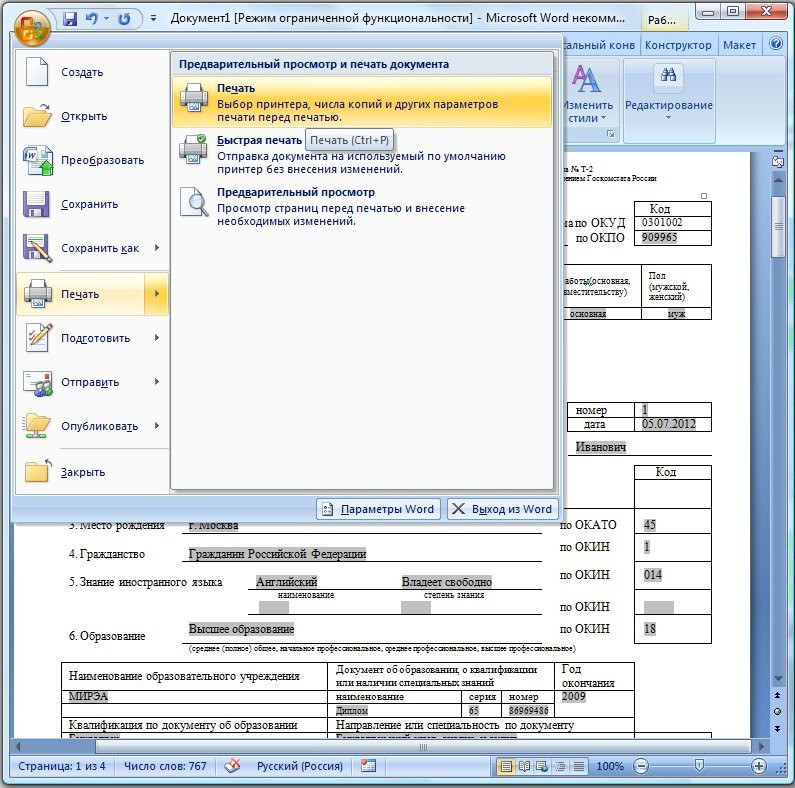795x788 pixels.
Task: Select Создать in the Office menu
Action: click(x=93, y=72)
